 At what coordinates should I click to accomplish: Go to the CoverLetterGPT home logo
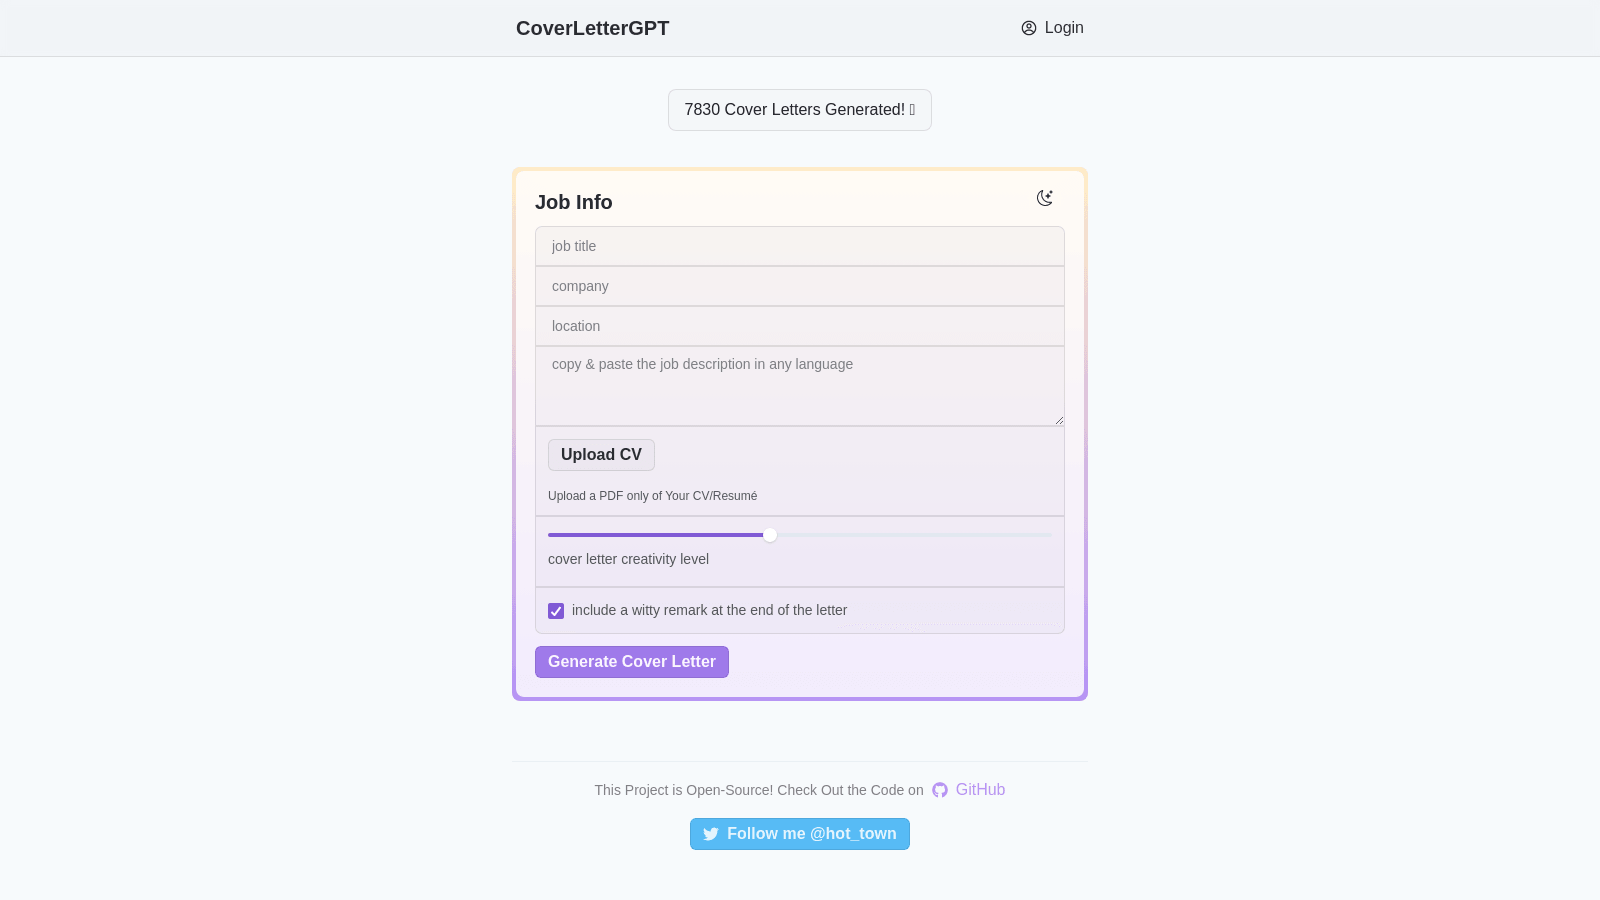point(593,28)
